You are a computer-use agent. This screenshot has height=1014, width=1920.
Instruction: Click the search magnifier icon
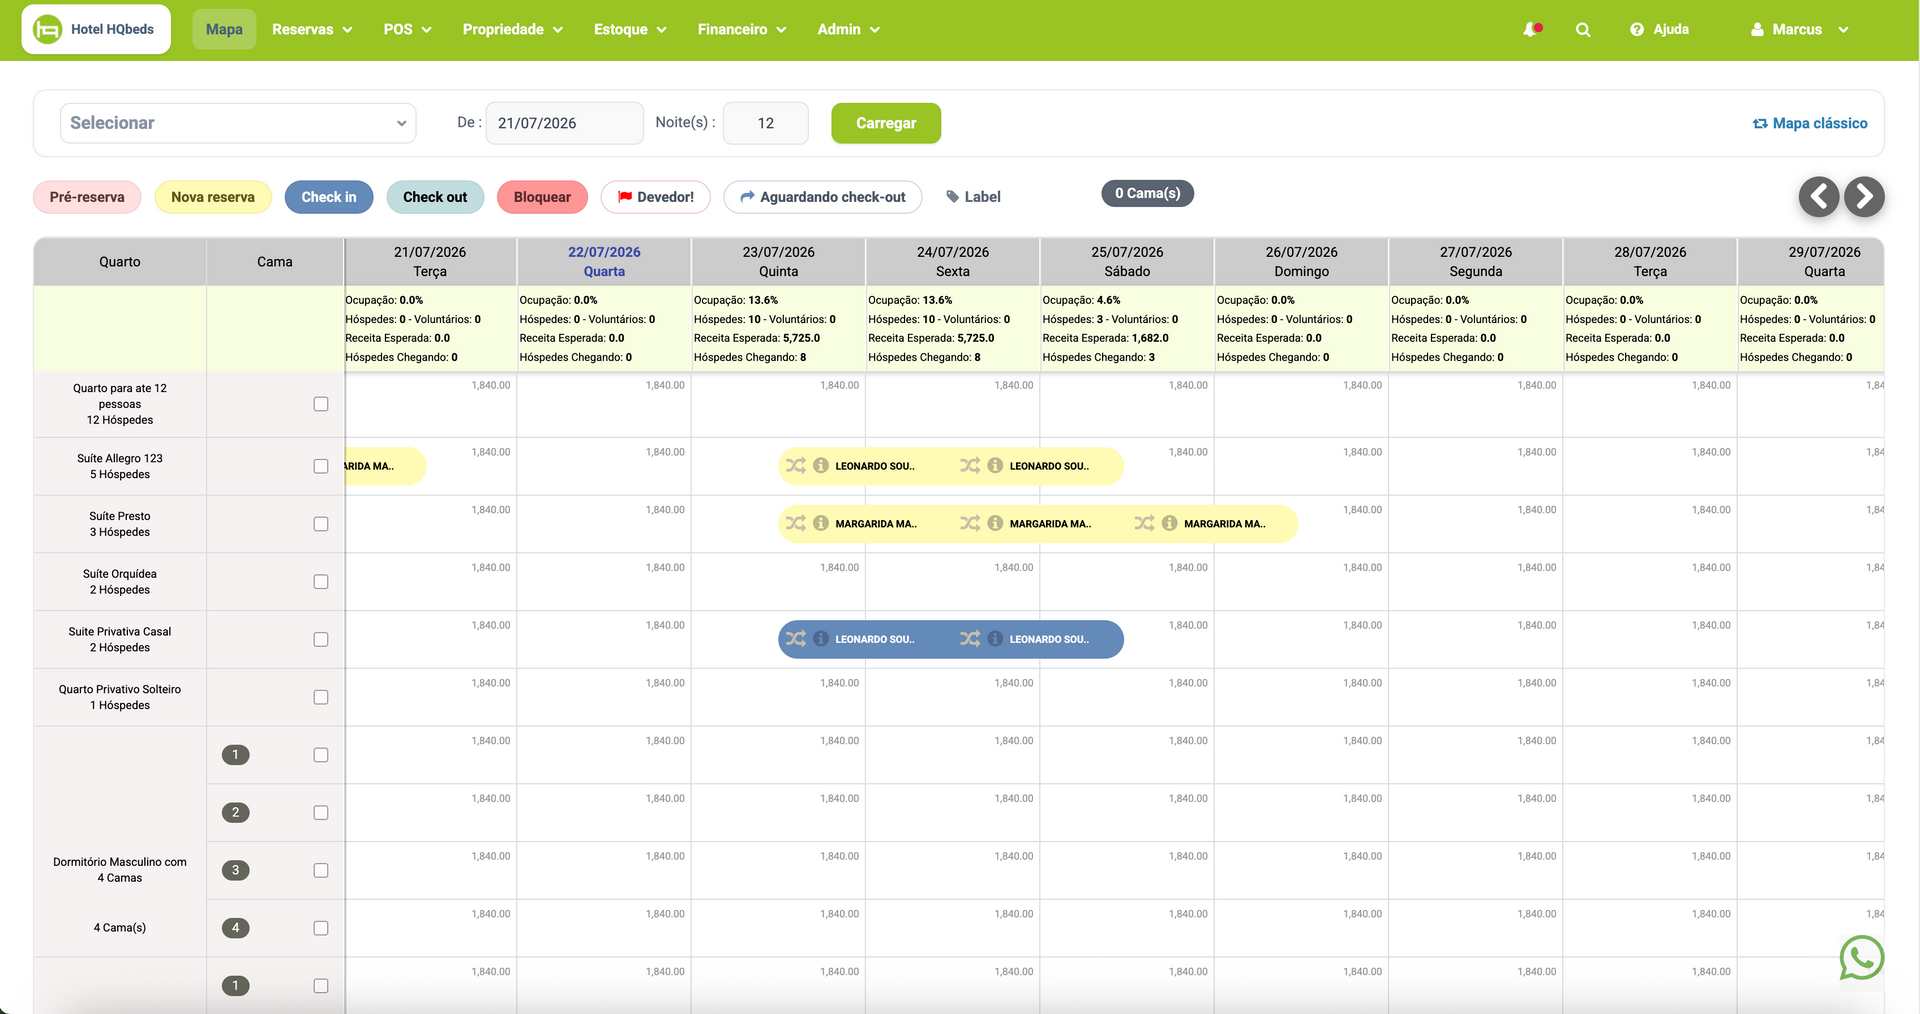tap(1583, 30)
